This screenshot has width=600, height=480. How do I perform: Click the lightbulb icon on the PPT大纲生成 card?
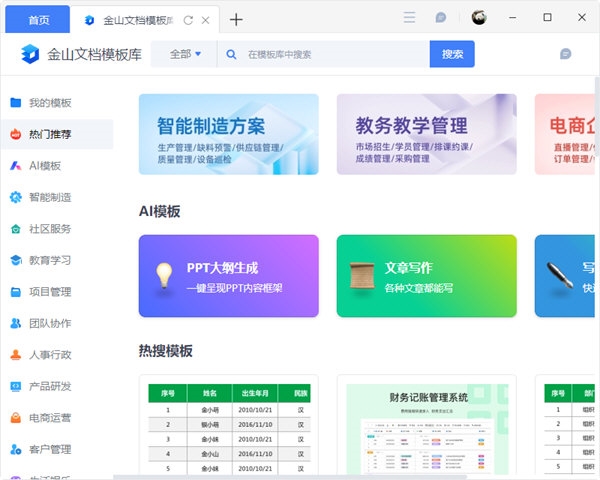click(164, 276)
